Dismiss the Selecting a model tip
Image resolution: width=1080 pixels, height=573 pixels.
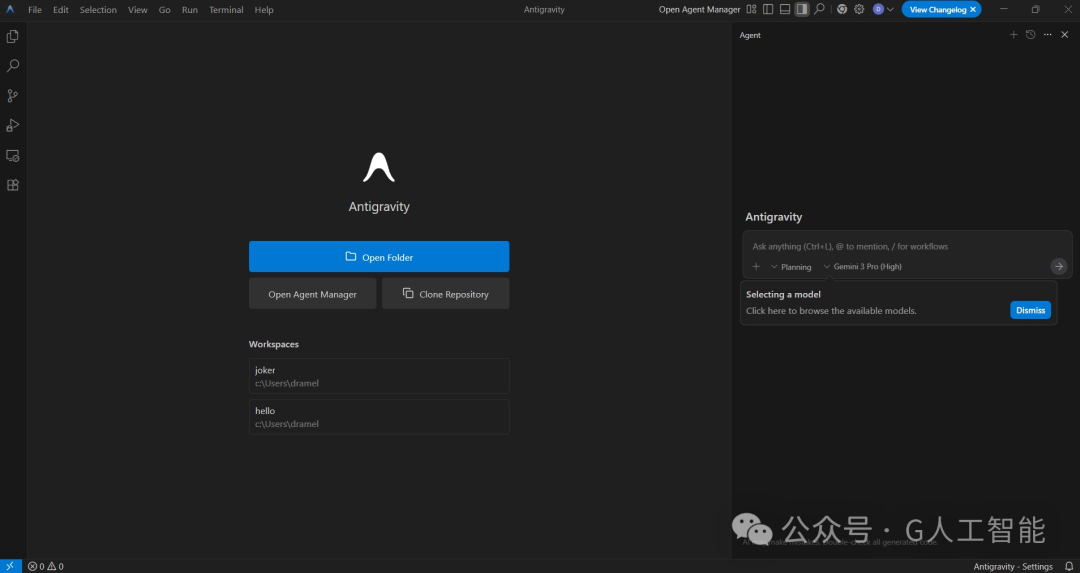(x=1030, y=310)
